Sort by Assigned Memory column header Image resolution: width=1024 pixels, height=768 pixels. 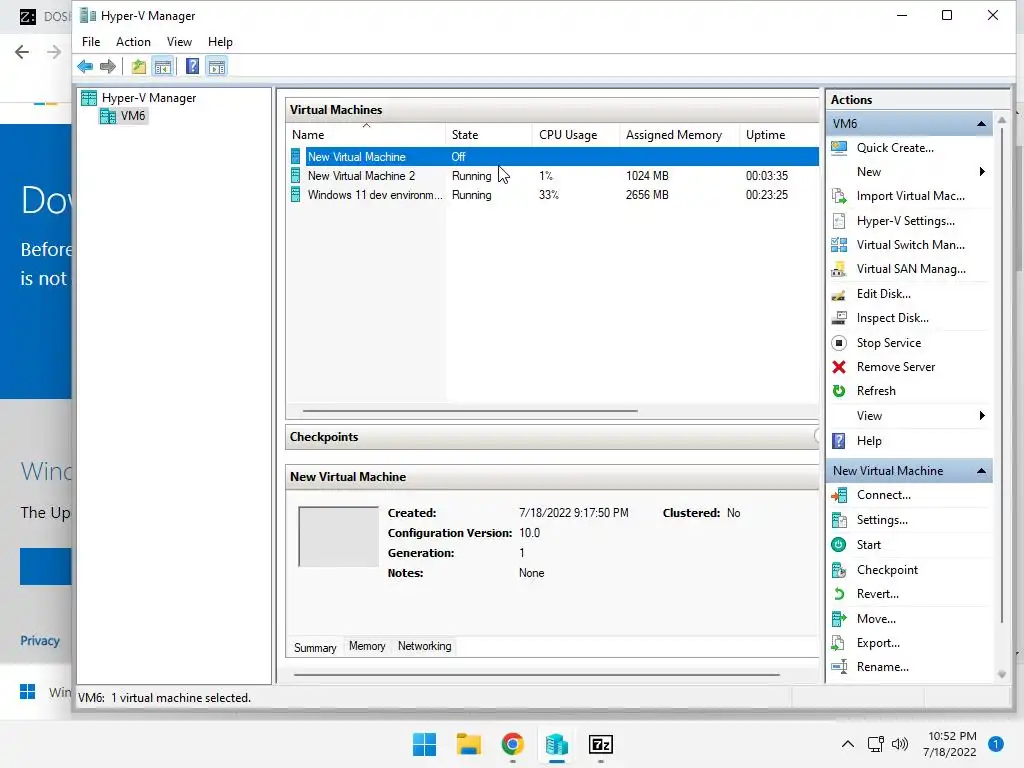point(679,135)
